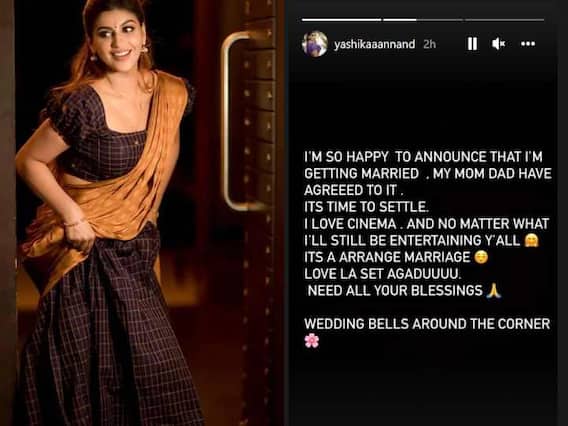Viewport: 568px width, 426px height.
Task: Click the NEED ALL YOUR BLESSINGS text
Action: coord(395,291)
